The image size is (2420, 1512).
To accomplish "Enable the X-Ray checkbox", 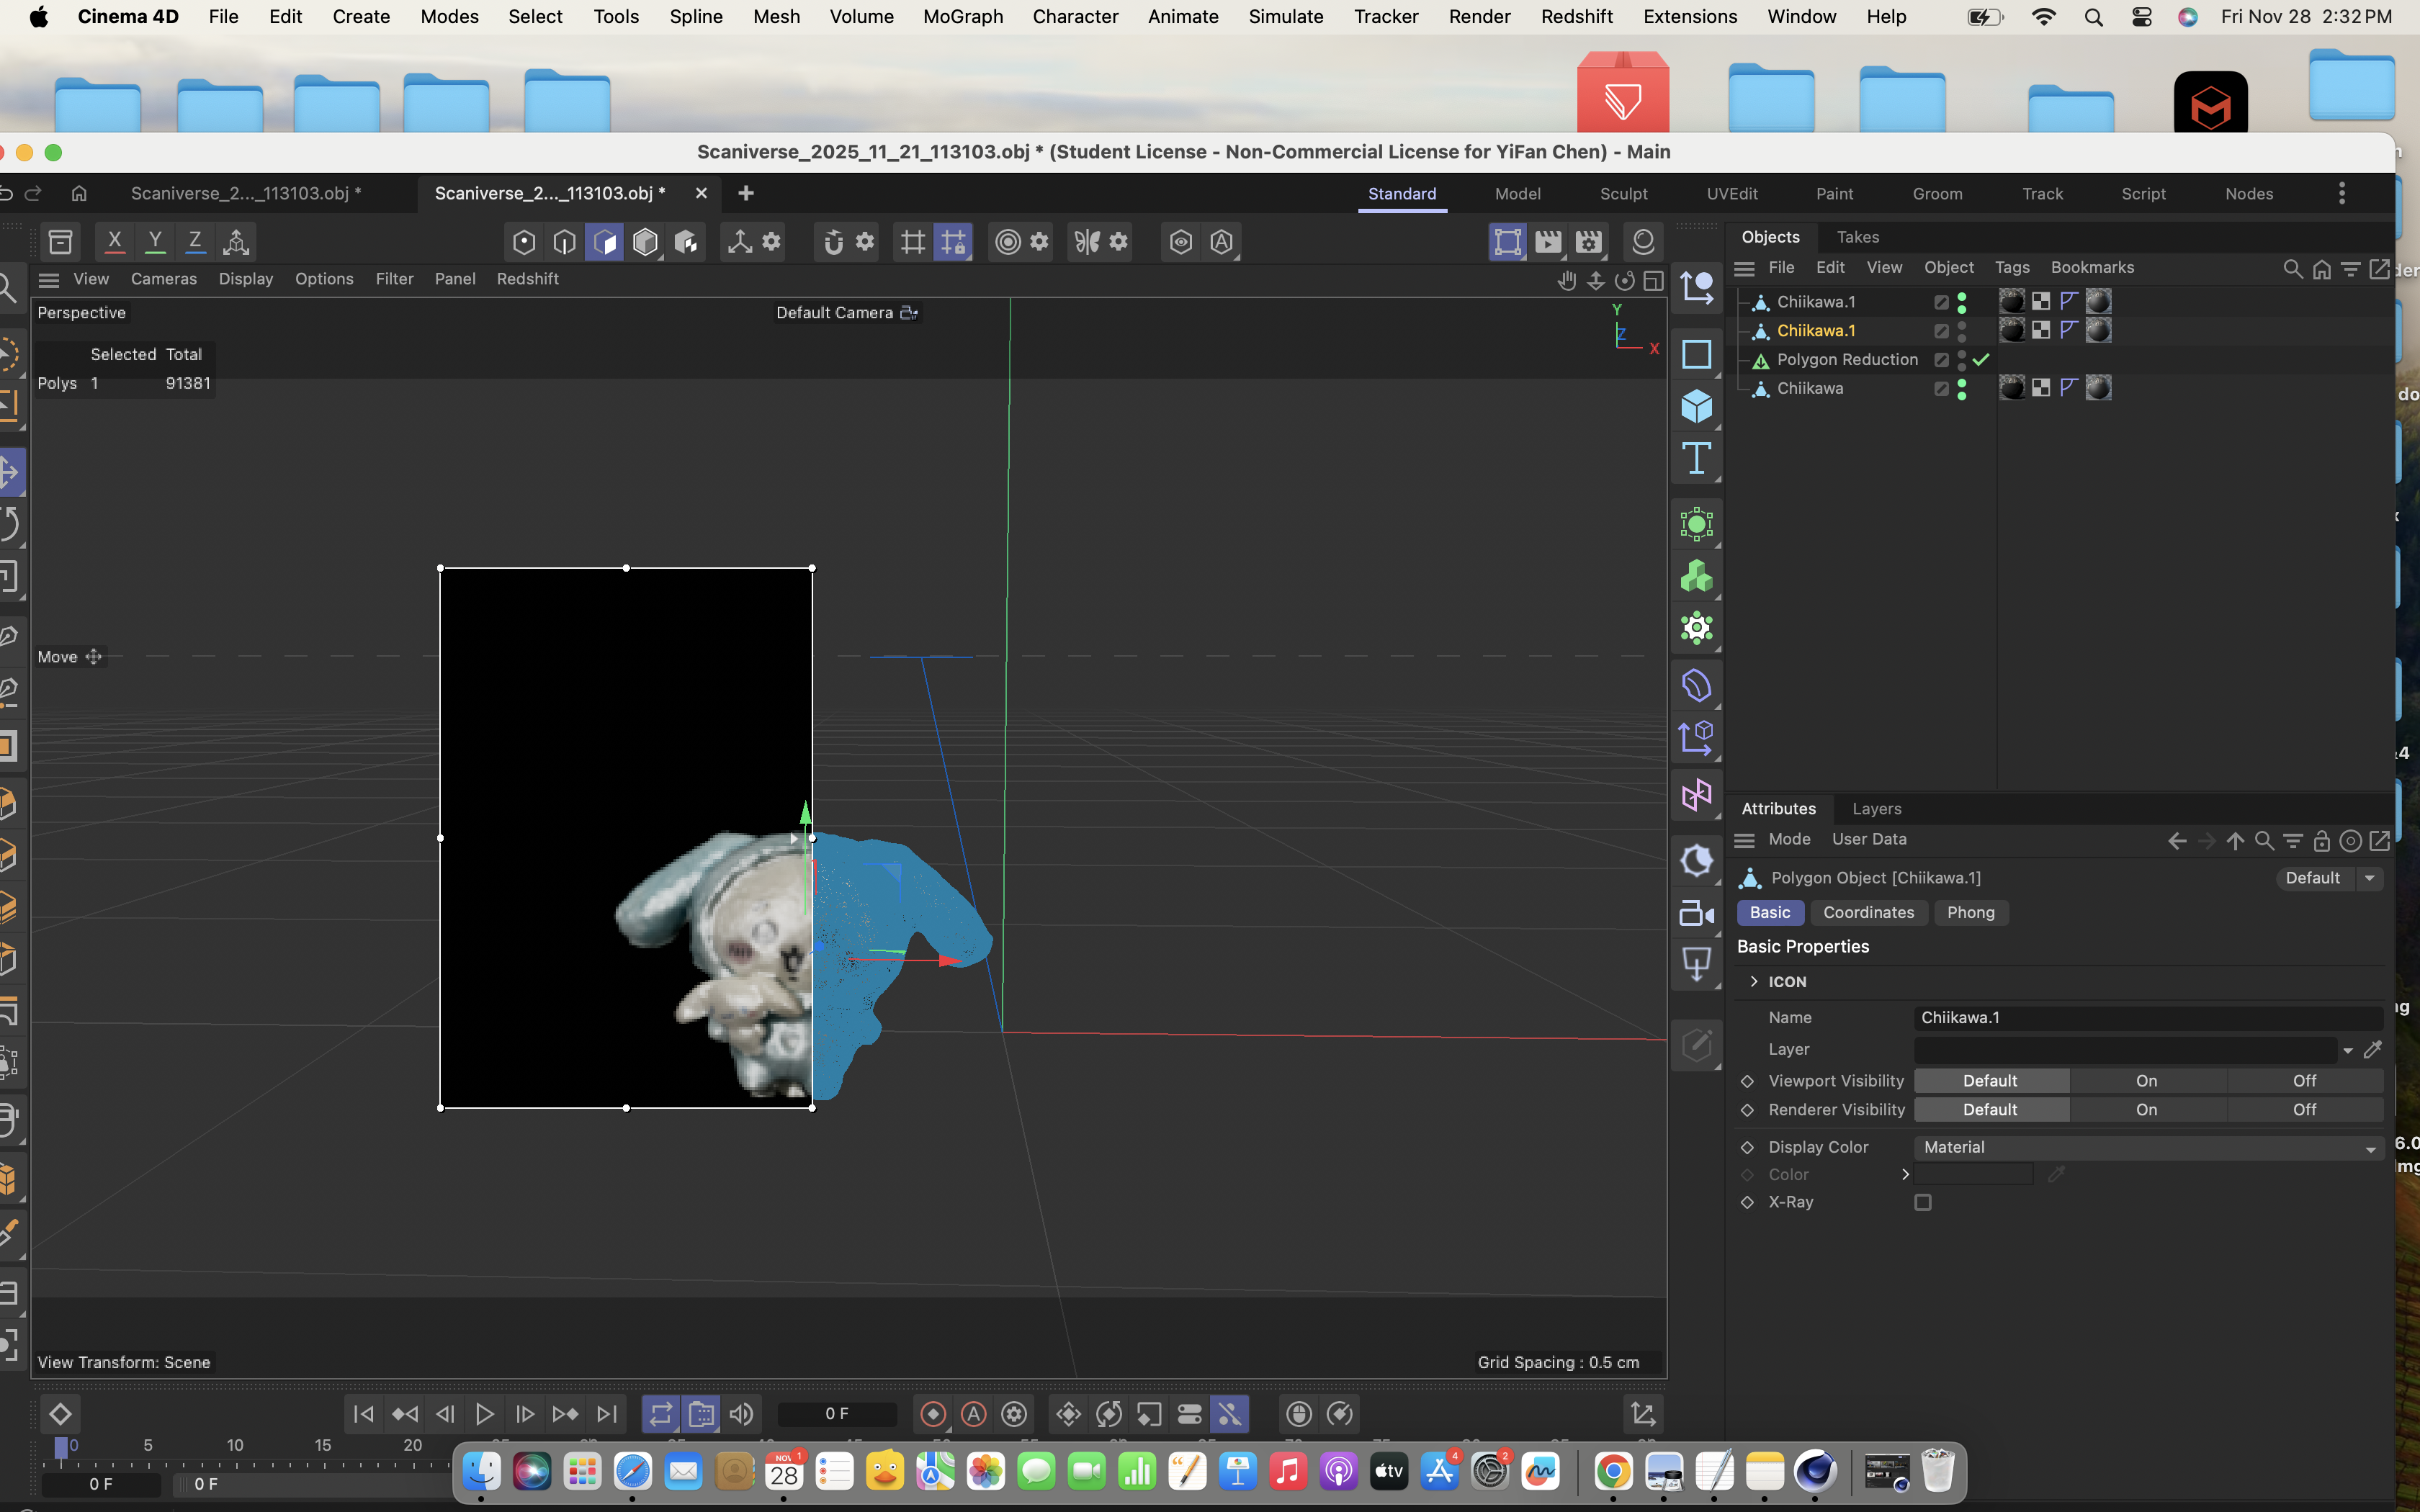I will click(1922, 1202).
